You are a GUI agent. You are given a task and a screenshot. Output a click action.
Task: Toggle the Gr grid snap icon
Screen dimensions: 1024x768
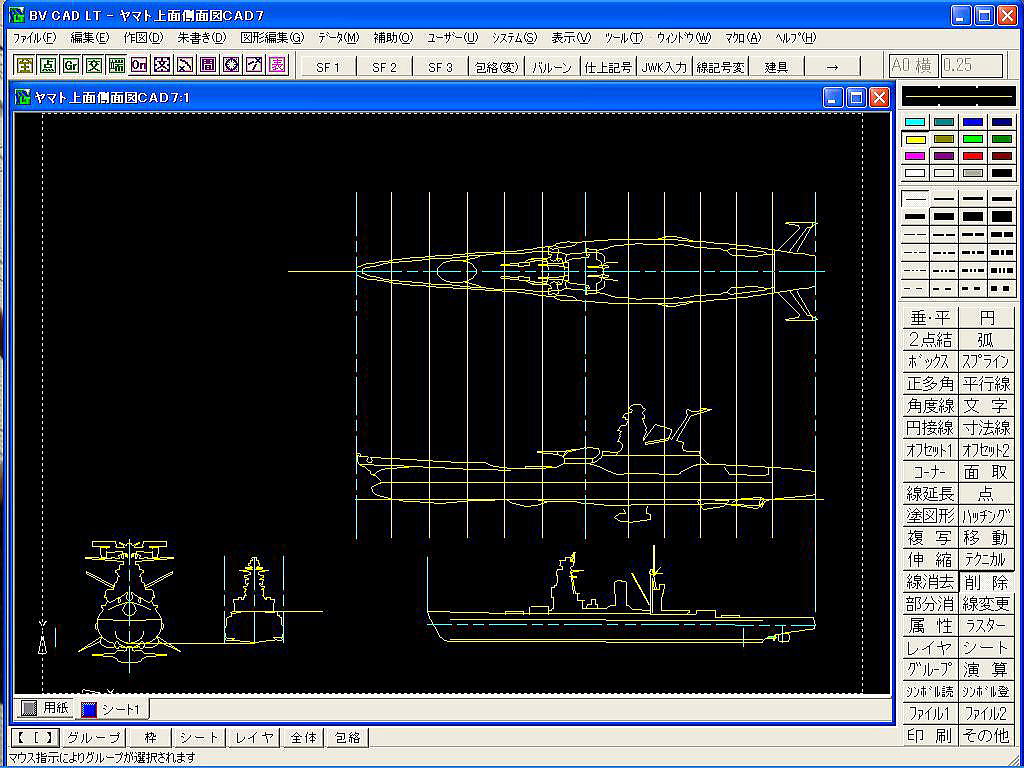(71, 65)
